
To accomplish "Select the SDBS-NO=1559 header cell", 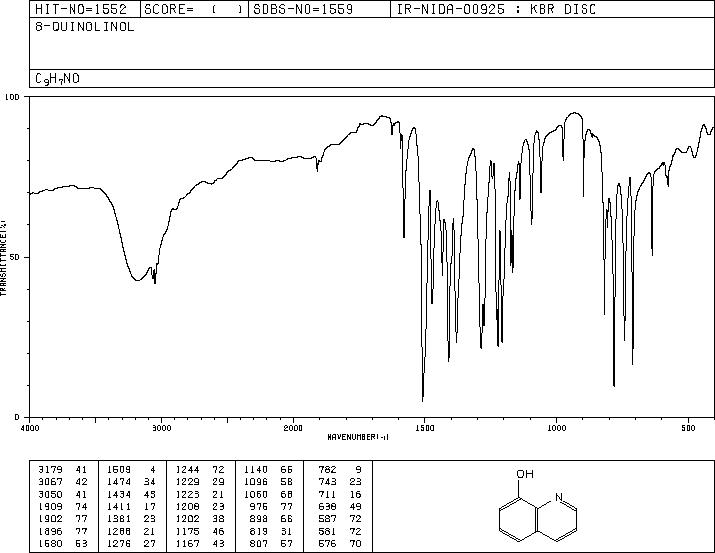I will pyautogui.click(x=303, y=9).
